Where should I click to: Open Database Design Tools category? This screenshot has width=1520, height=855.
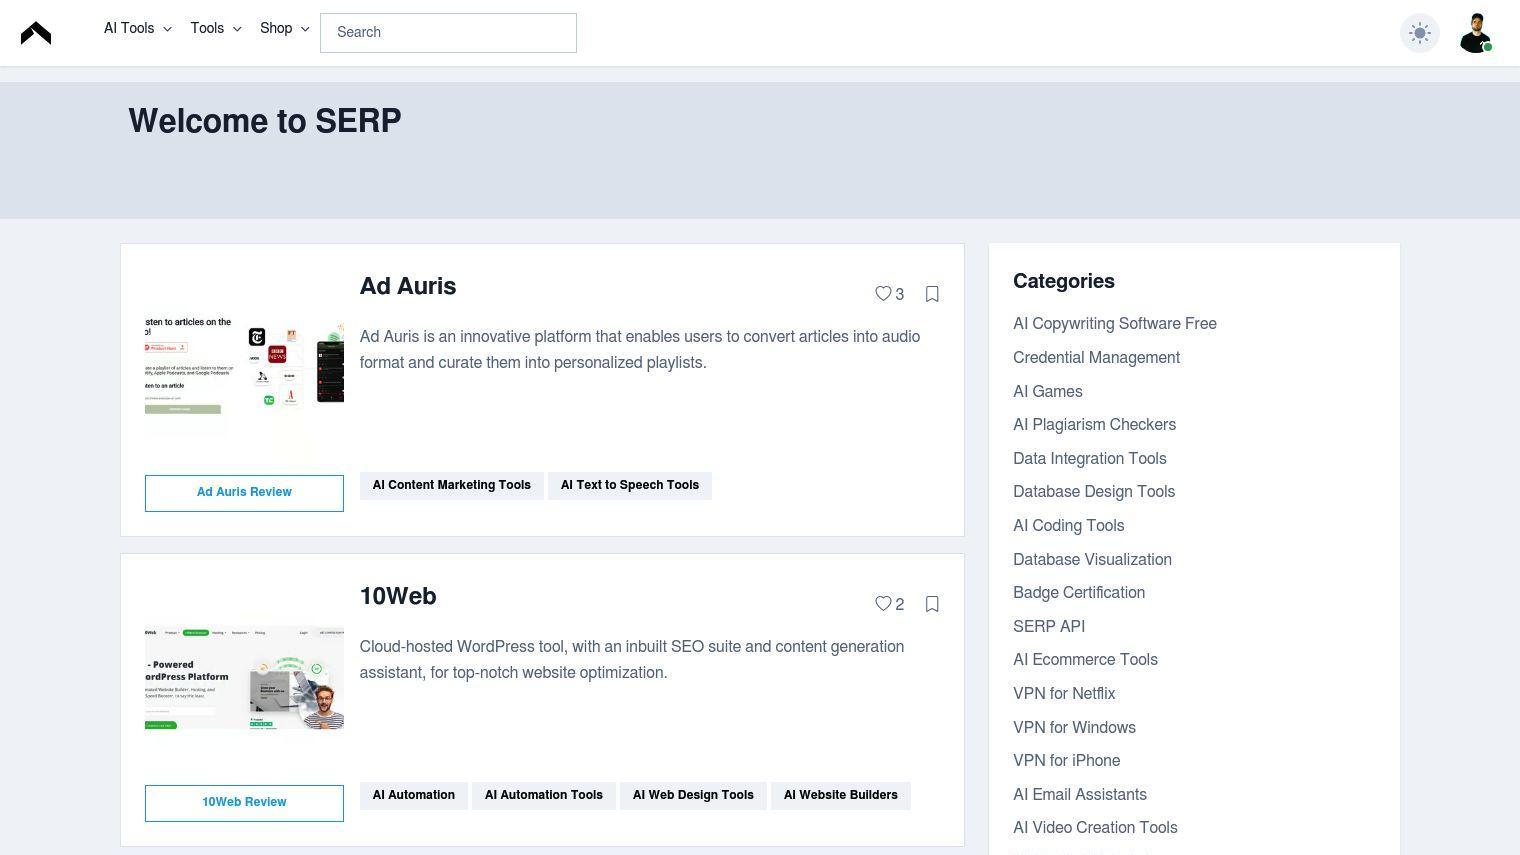pyautogui.click(x=1094, y=492)
